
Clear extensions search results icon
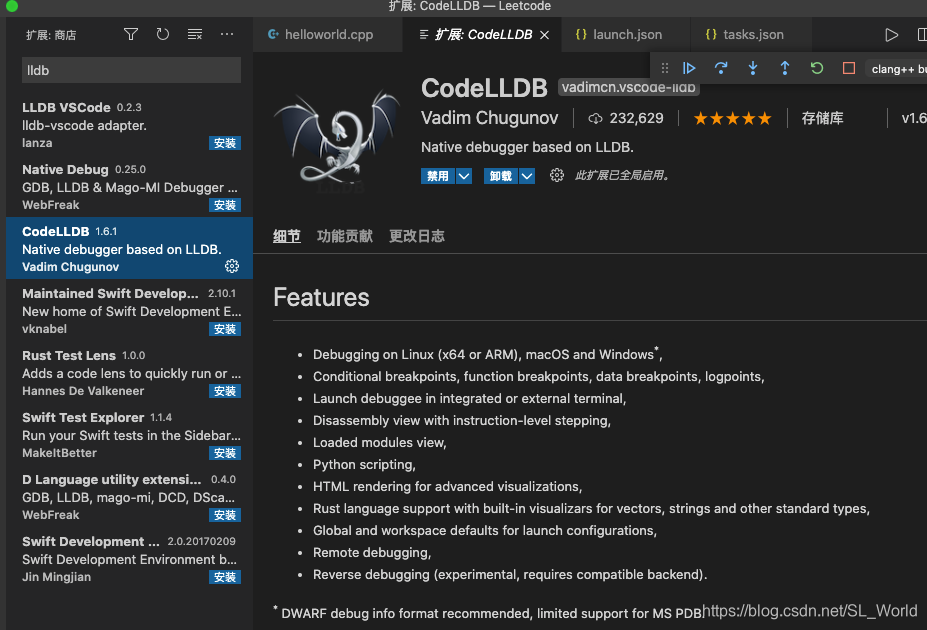[195, 34]
